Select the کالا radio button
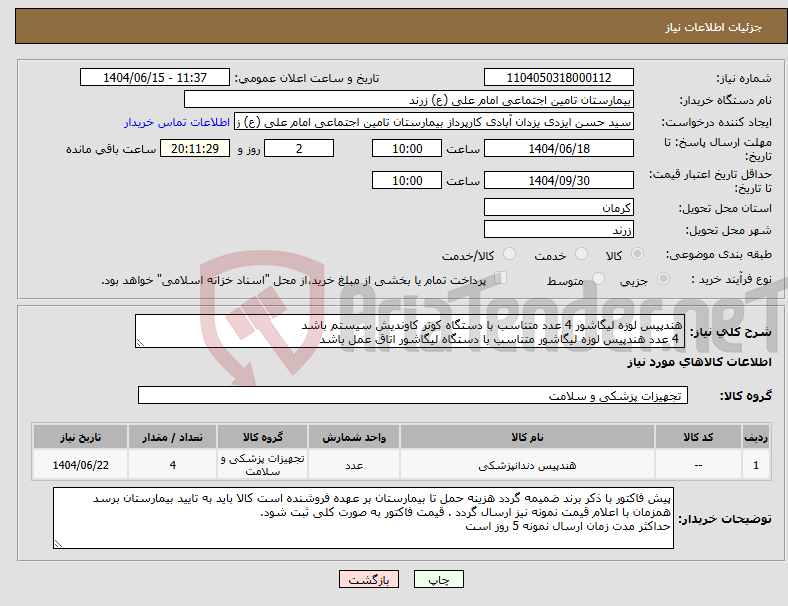The height and width of the screenshot is (606, 788). coord(637,254)
